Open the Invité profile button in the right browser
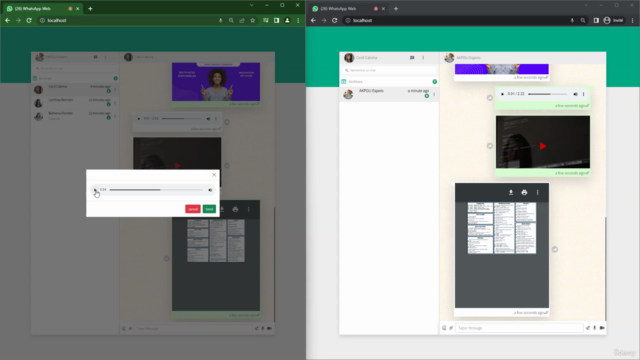Image resolution: width=640 pixels, height=360 pixels. tap(613, 20)
